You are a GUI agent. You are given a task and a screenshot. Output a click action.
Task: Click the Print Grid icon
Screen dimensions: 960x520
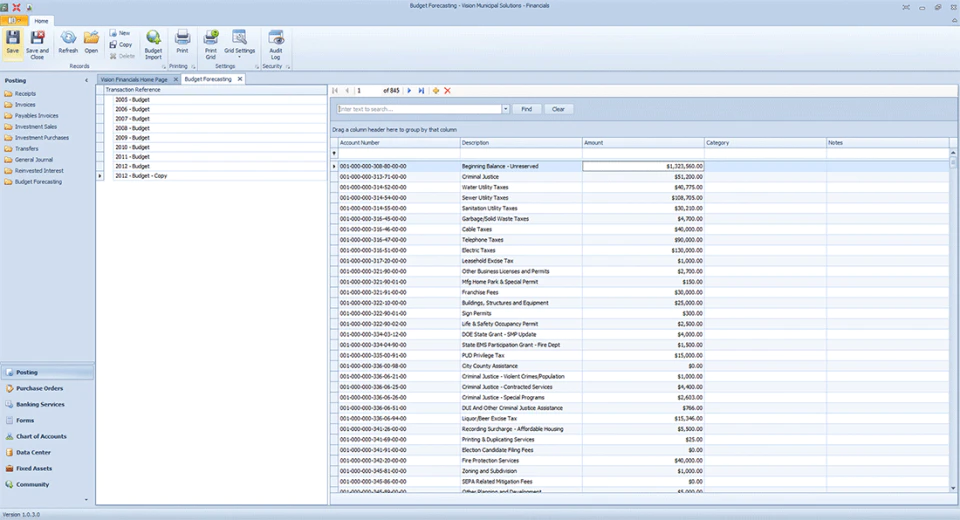tap(211, 38)
